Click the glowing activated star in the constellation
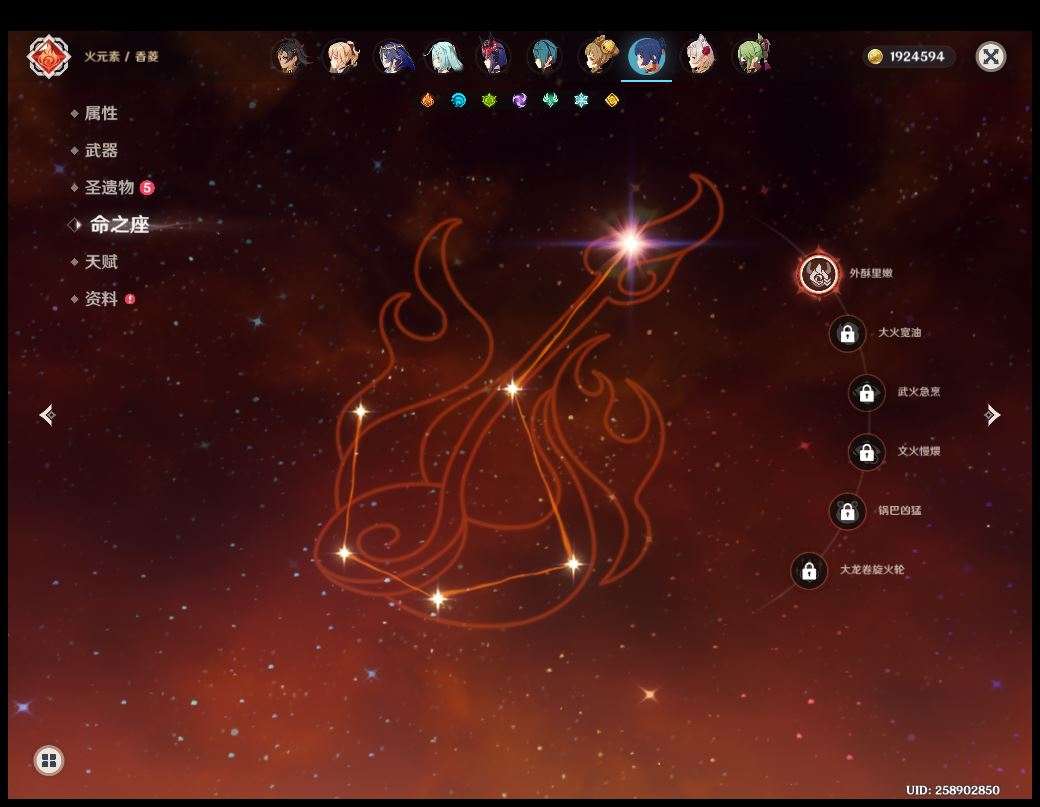 click(x=631, y=242)
